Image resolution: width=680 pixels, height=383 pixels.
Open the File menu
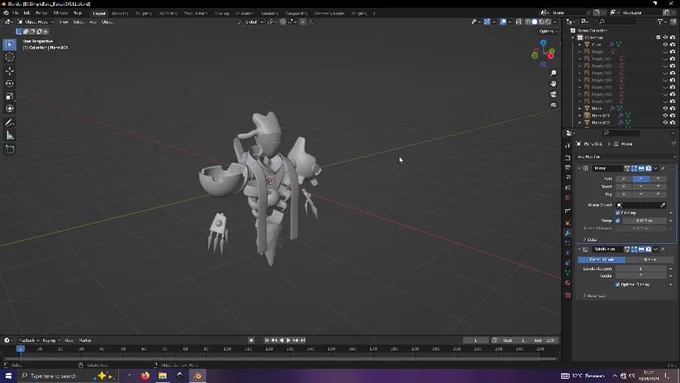pyautogui.click(x=16, y=13)
